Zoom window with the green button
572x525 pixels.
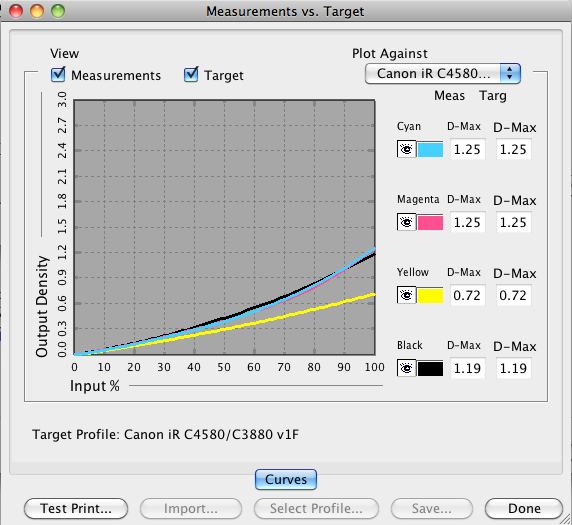(x=58, y=11)
